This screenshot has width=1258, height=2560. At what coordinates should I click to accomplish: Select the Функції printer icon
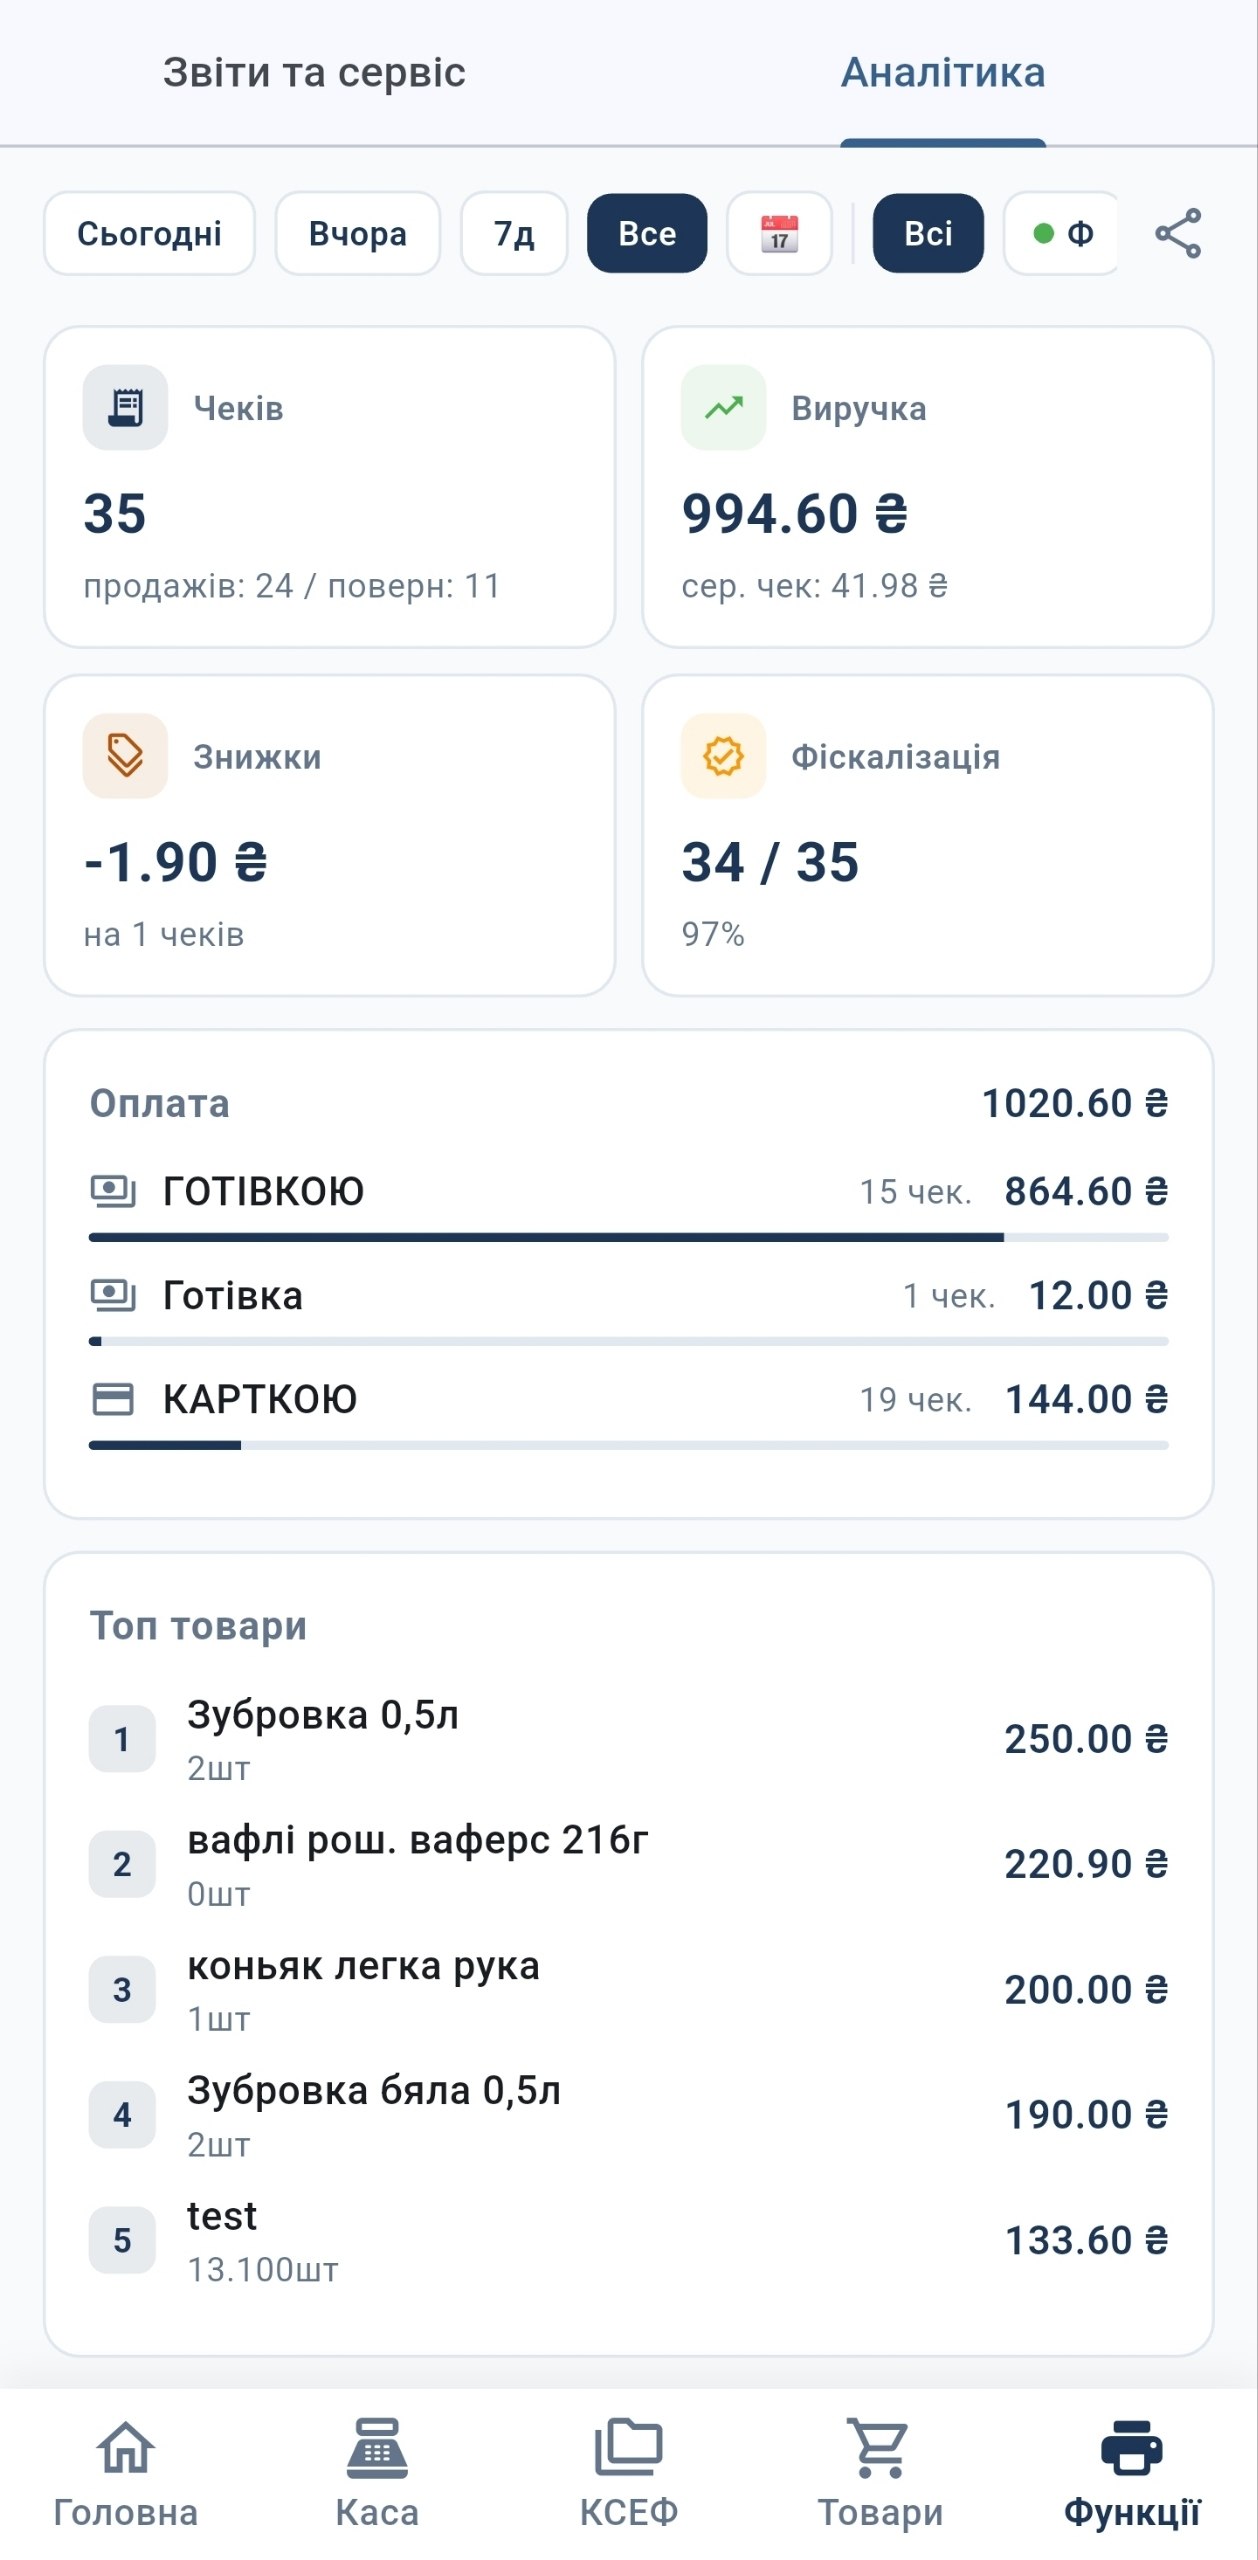(x=1132, y=2447)
